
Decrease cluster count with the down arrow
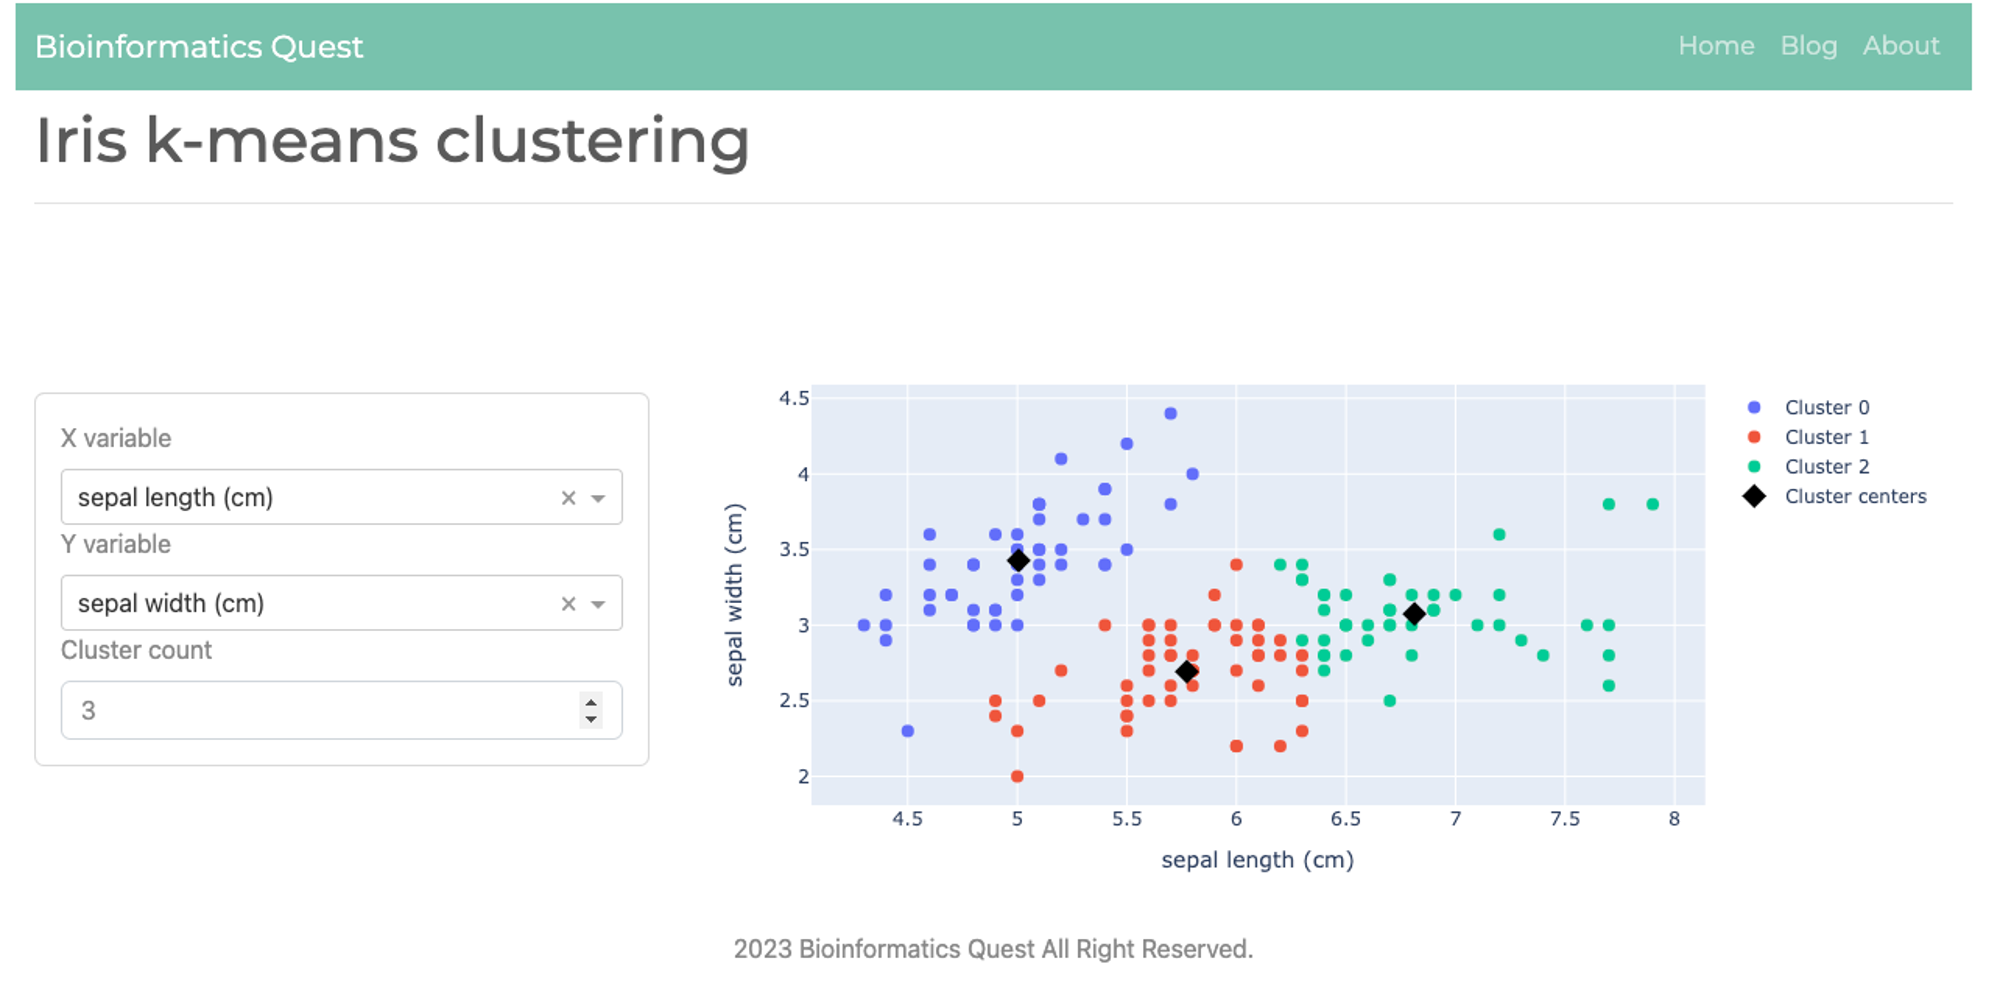coord(591,719)
